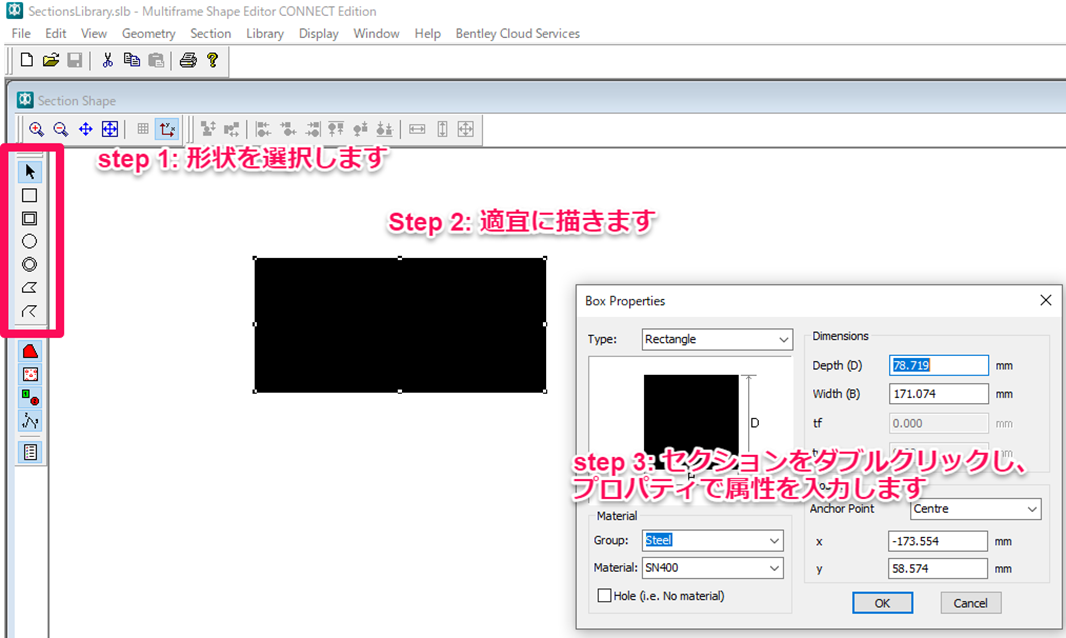The height and width of the screenshot is (638, 1066).
Task: Toggle the red solid fill display icon
Action: pyautogui.click(x=30, y=351)
